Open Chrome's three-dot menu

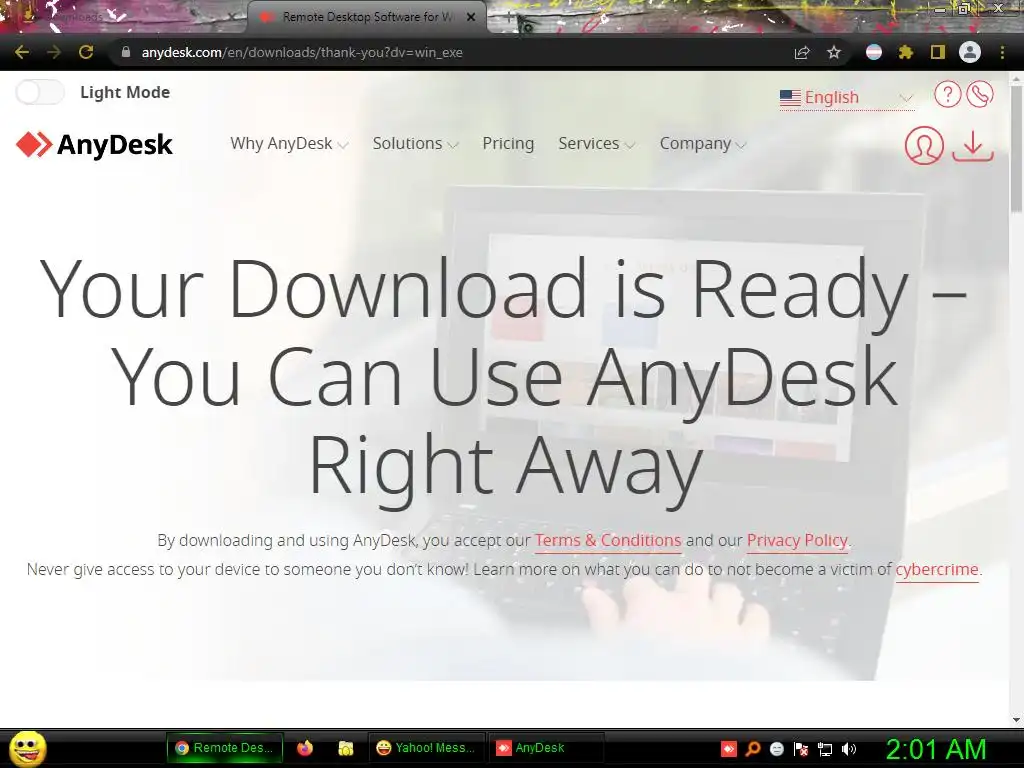pyautogui.click(x=1002, y=52)
